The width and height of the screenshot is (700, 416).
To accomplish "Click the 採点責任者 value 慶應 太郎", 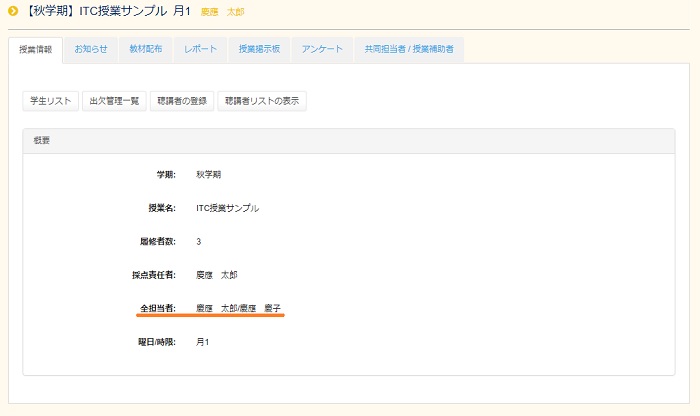I will click(216, 274).
